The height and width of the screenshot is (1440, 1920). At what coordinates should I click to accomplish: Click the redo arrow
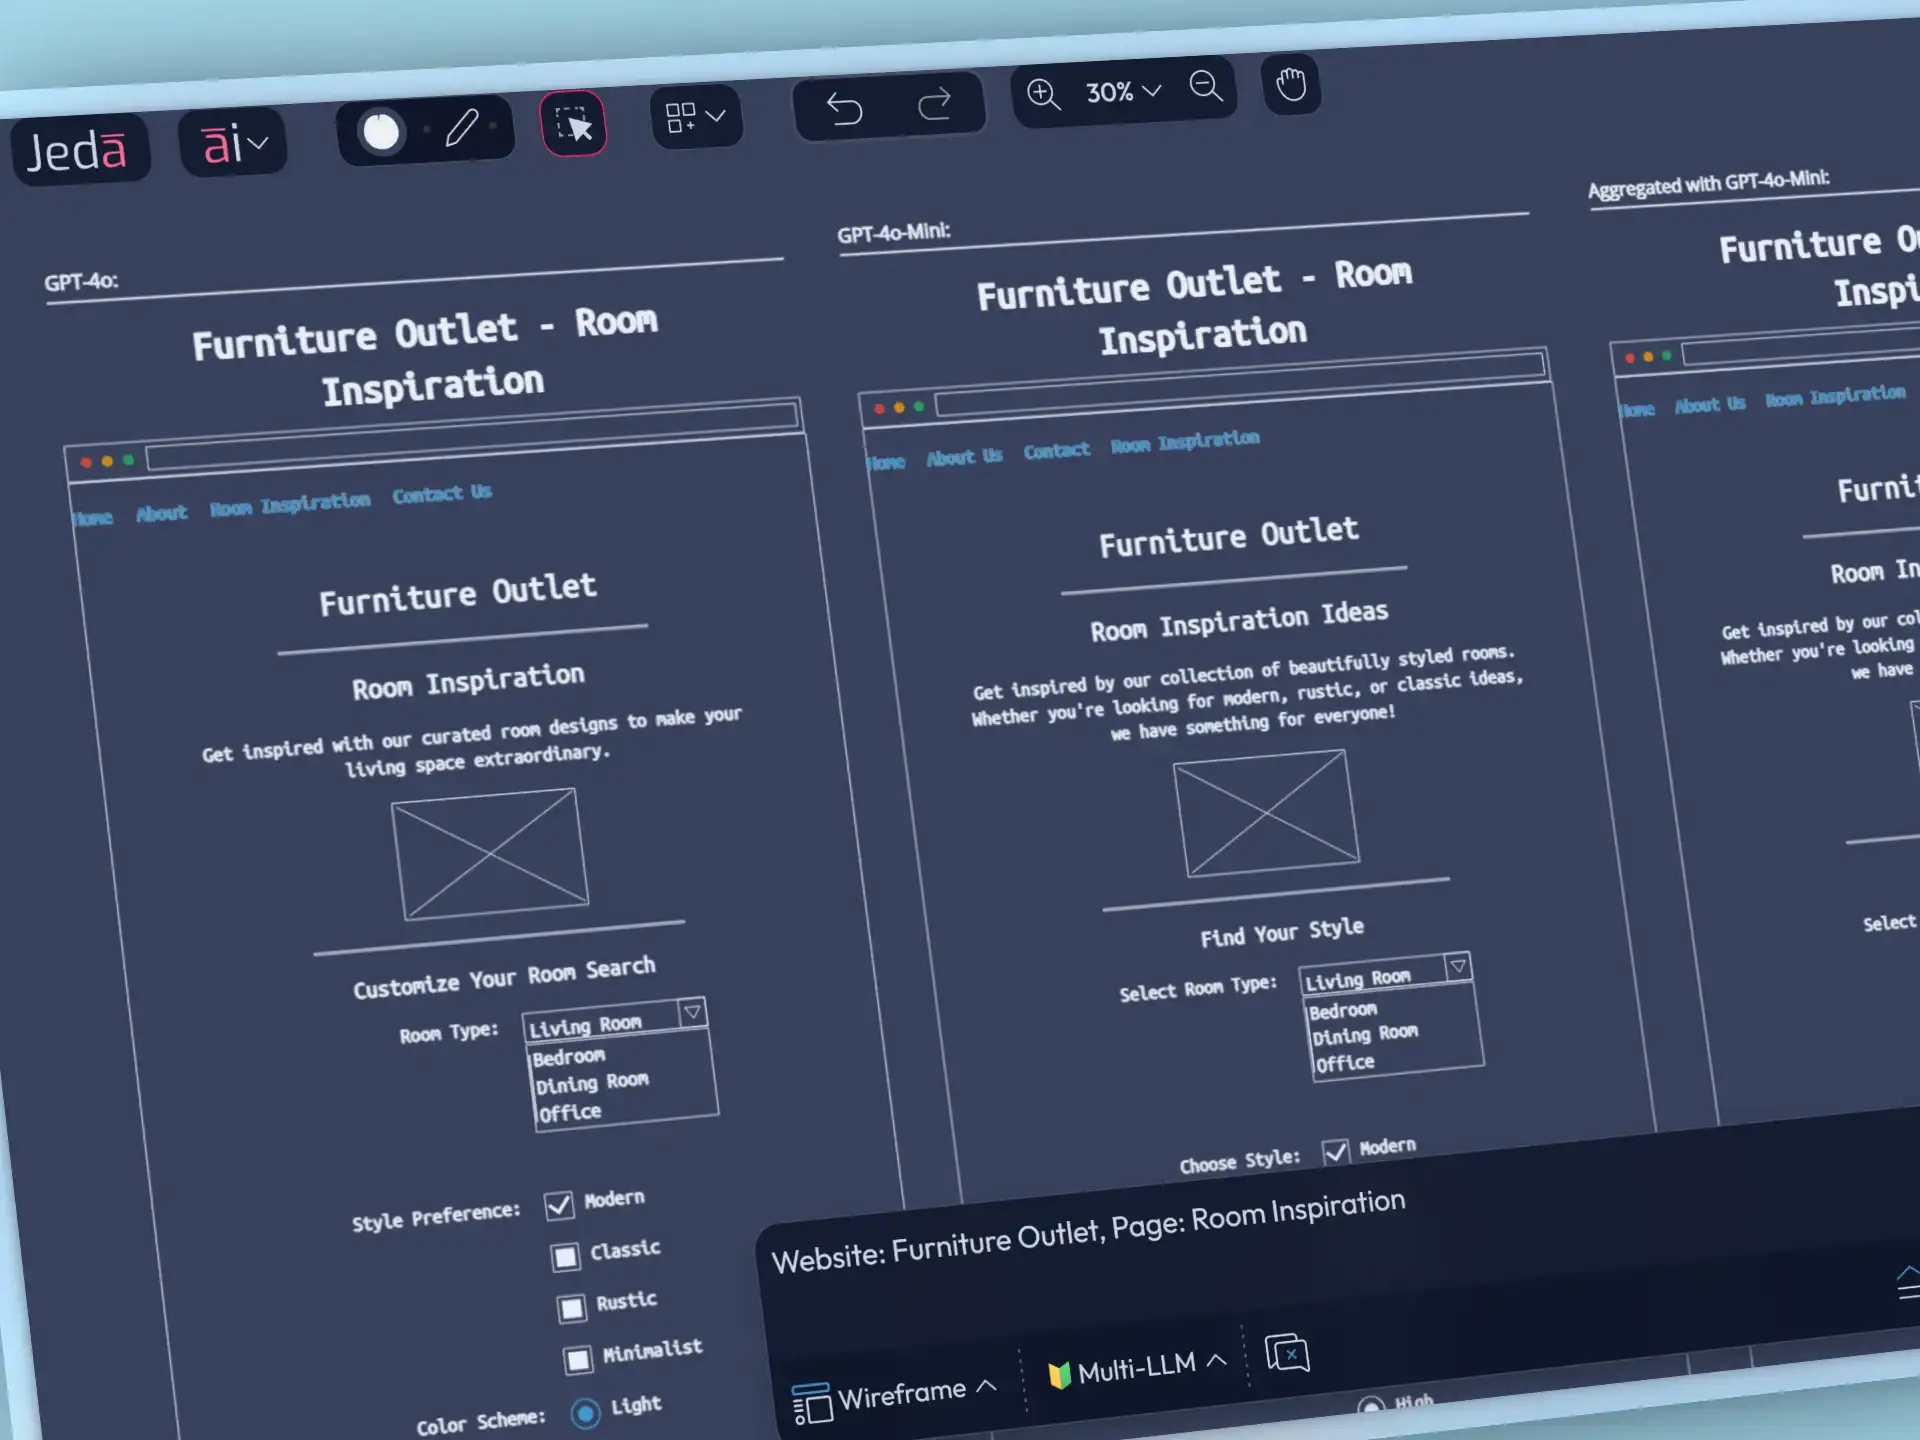pyautogui.click(x=935, y=103)
